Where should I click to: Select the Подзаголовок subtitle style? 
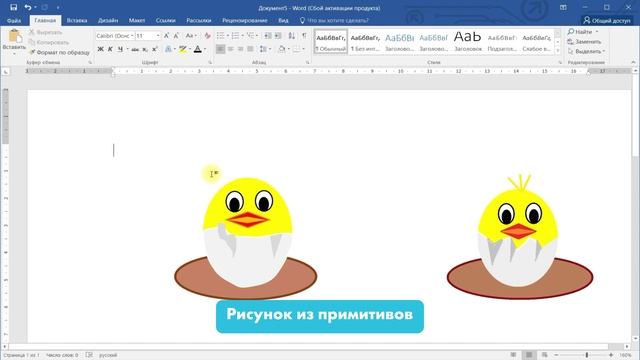[x=502, y=42]
